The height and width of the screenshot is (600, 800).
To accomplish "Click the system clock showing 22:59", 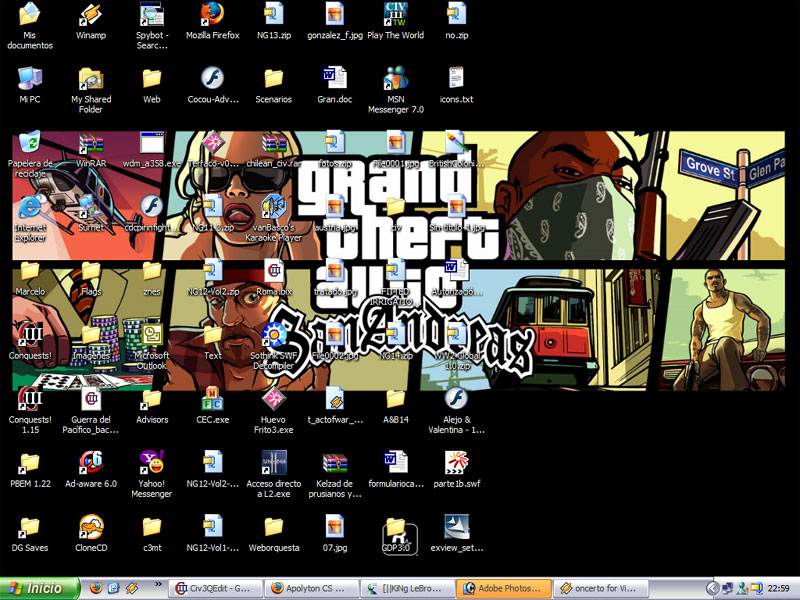I will pos(778,589).
